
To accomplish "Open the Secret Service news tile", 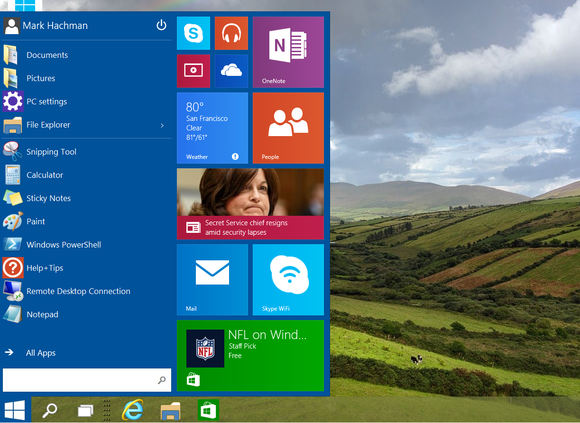I will coord(250,204).
